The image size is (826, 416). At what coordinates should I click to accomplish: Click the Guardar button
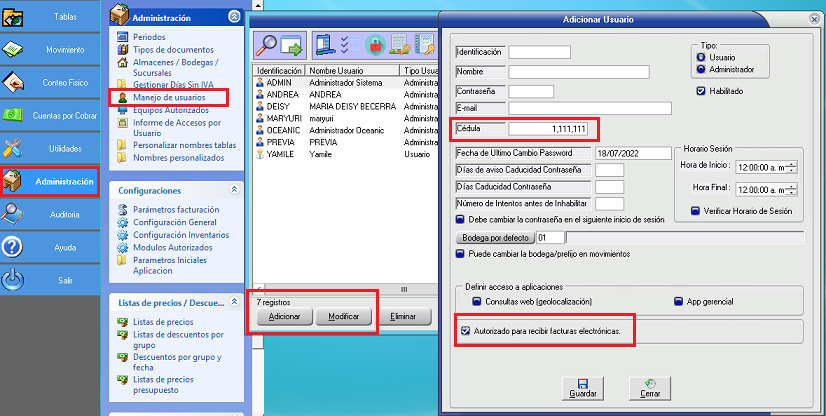click(575, 387)
